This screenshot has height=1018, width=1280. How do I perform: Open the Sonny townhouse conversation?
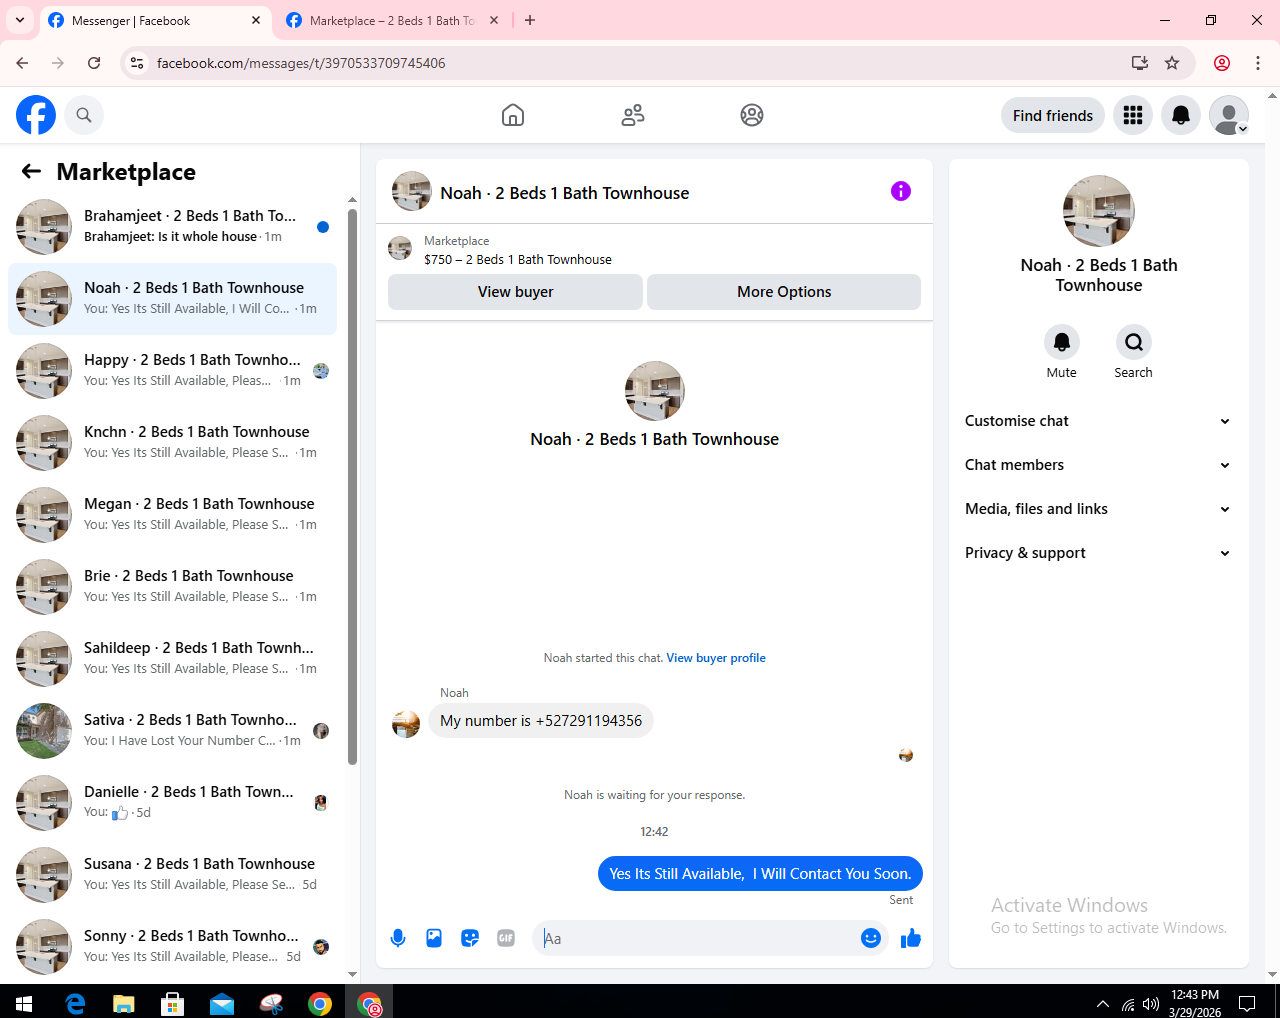pyautogui.click(x=172, y=947)
